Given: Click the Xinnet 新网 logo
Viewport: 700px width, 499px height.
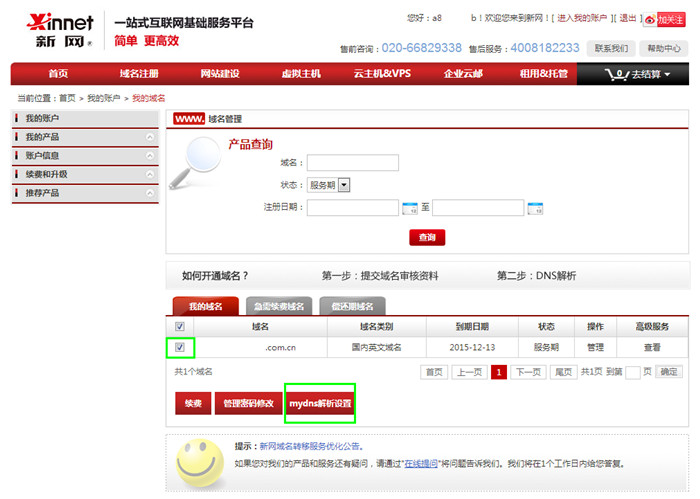Looking at the screenshot, I should 60,30.
